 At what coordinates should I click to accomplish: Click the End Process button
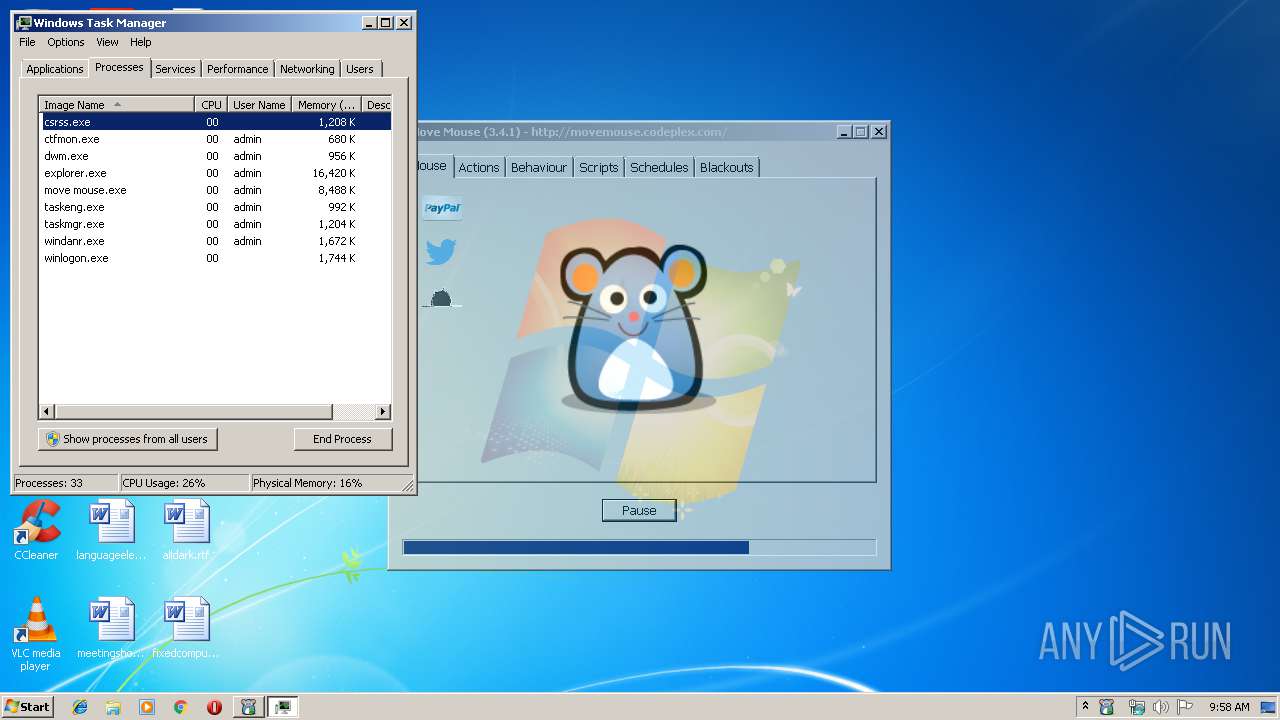tap(343, 439)
